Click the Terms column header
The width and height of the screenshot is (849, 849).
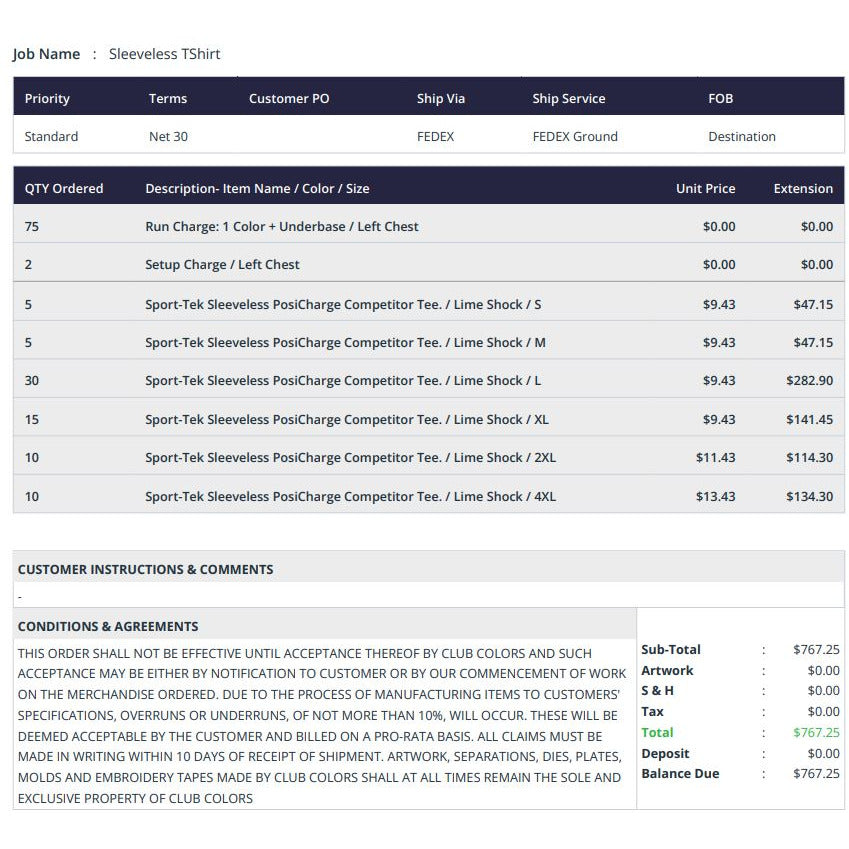[168, 99]
